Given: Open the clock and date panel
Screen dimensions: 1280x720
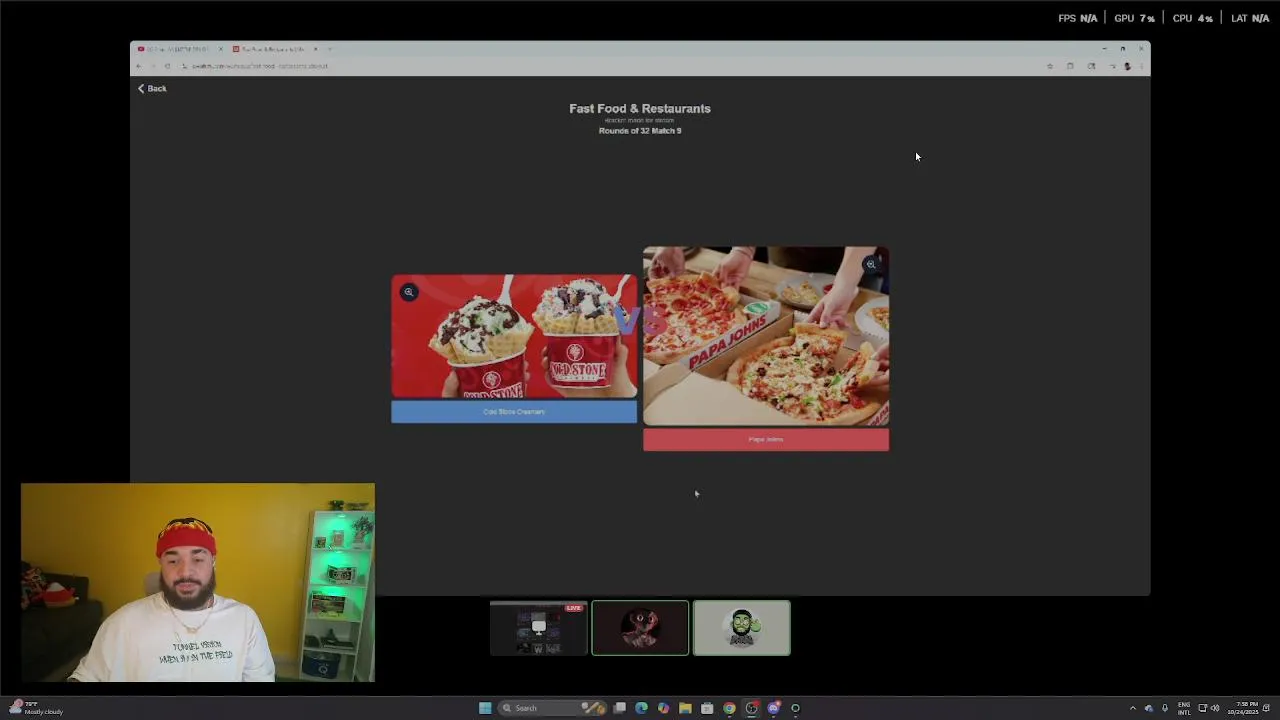Looking at the screenshot, I should pyautogui.click(x=1245, y=708).
